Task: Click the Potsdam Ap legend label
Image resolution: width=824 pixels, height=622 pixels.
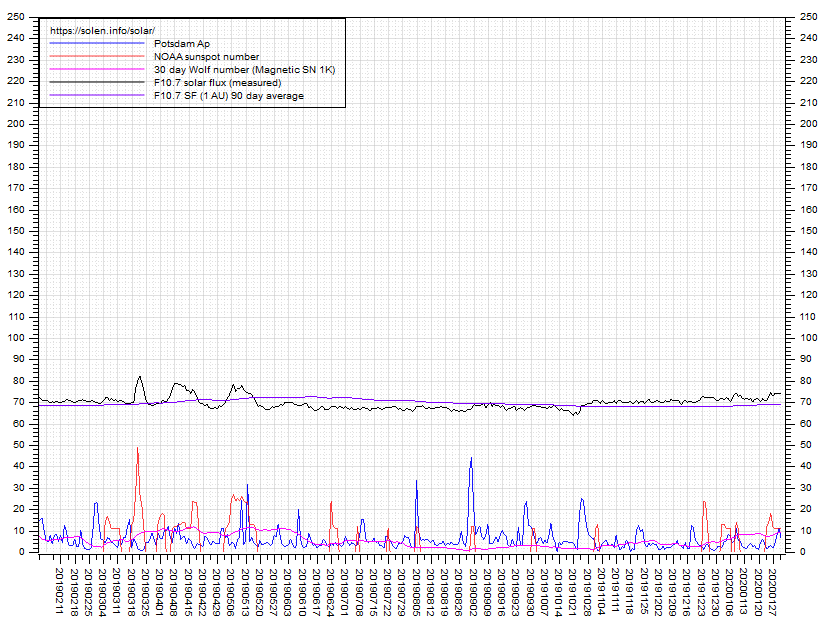Action: (182, 44)
